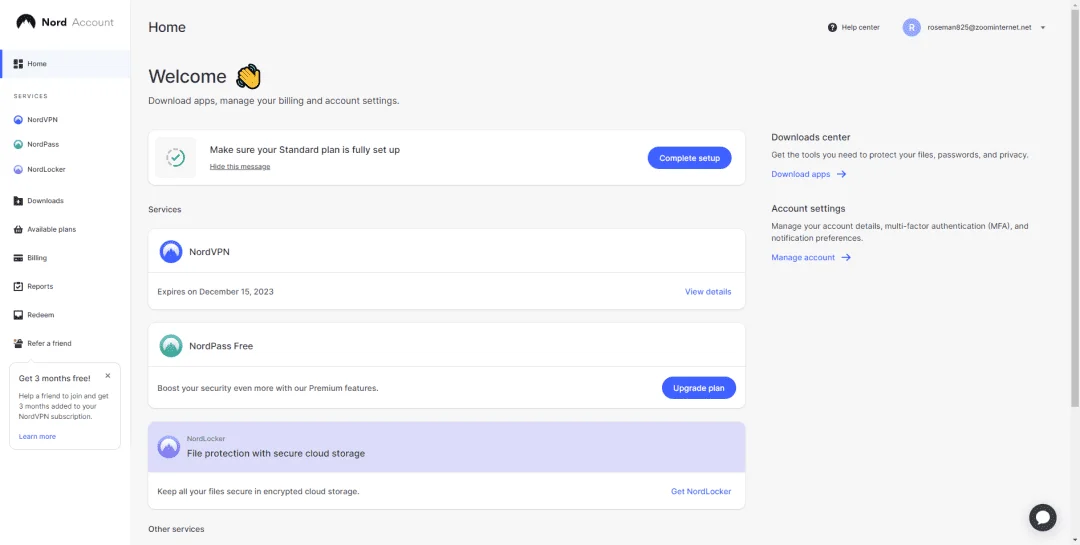Click the NordVPN icon in the sidebar

tap(19, 120)
